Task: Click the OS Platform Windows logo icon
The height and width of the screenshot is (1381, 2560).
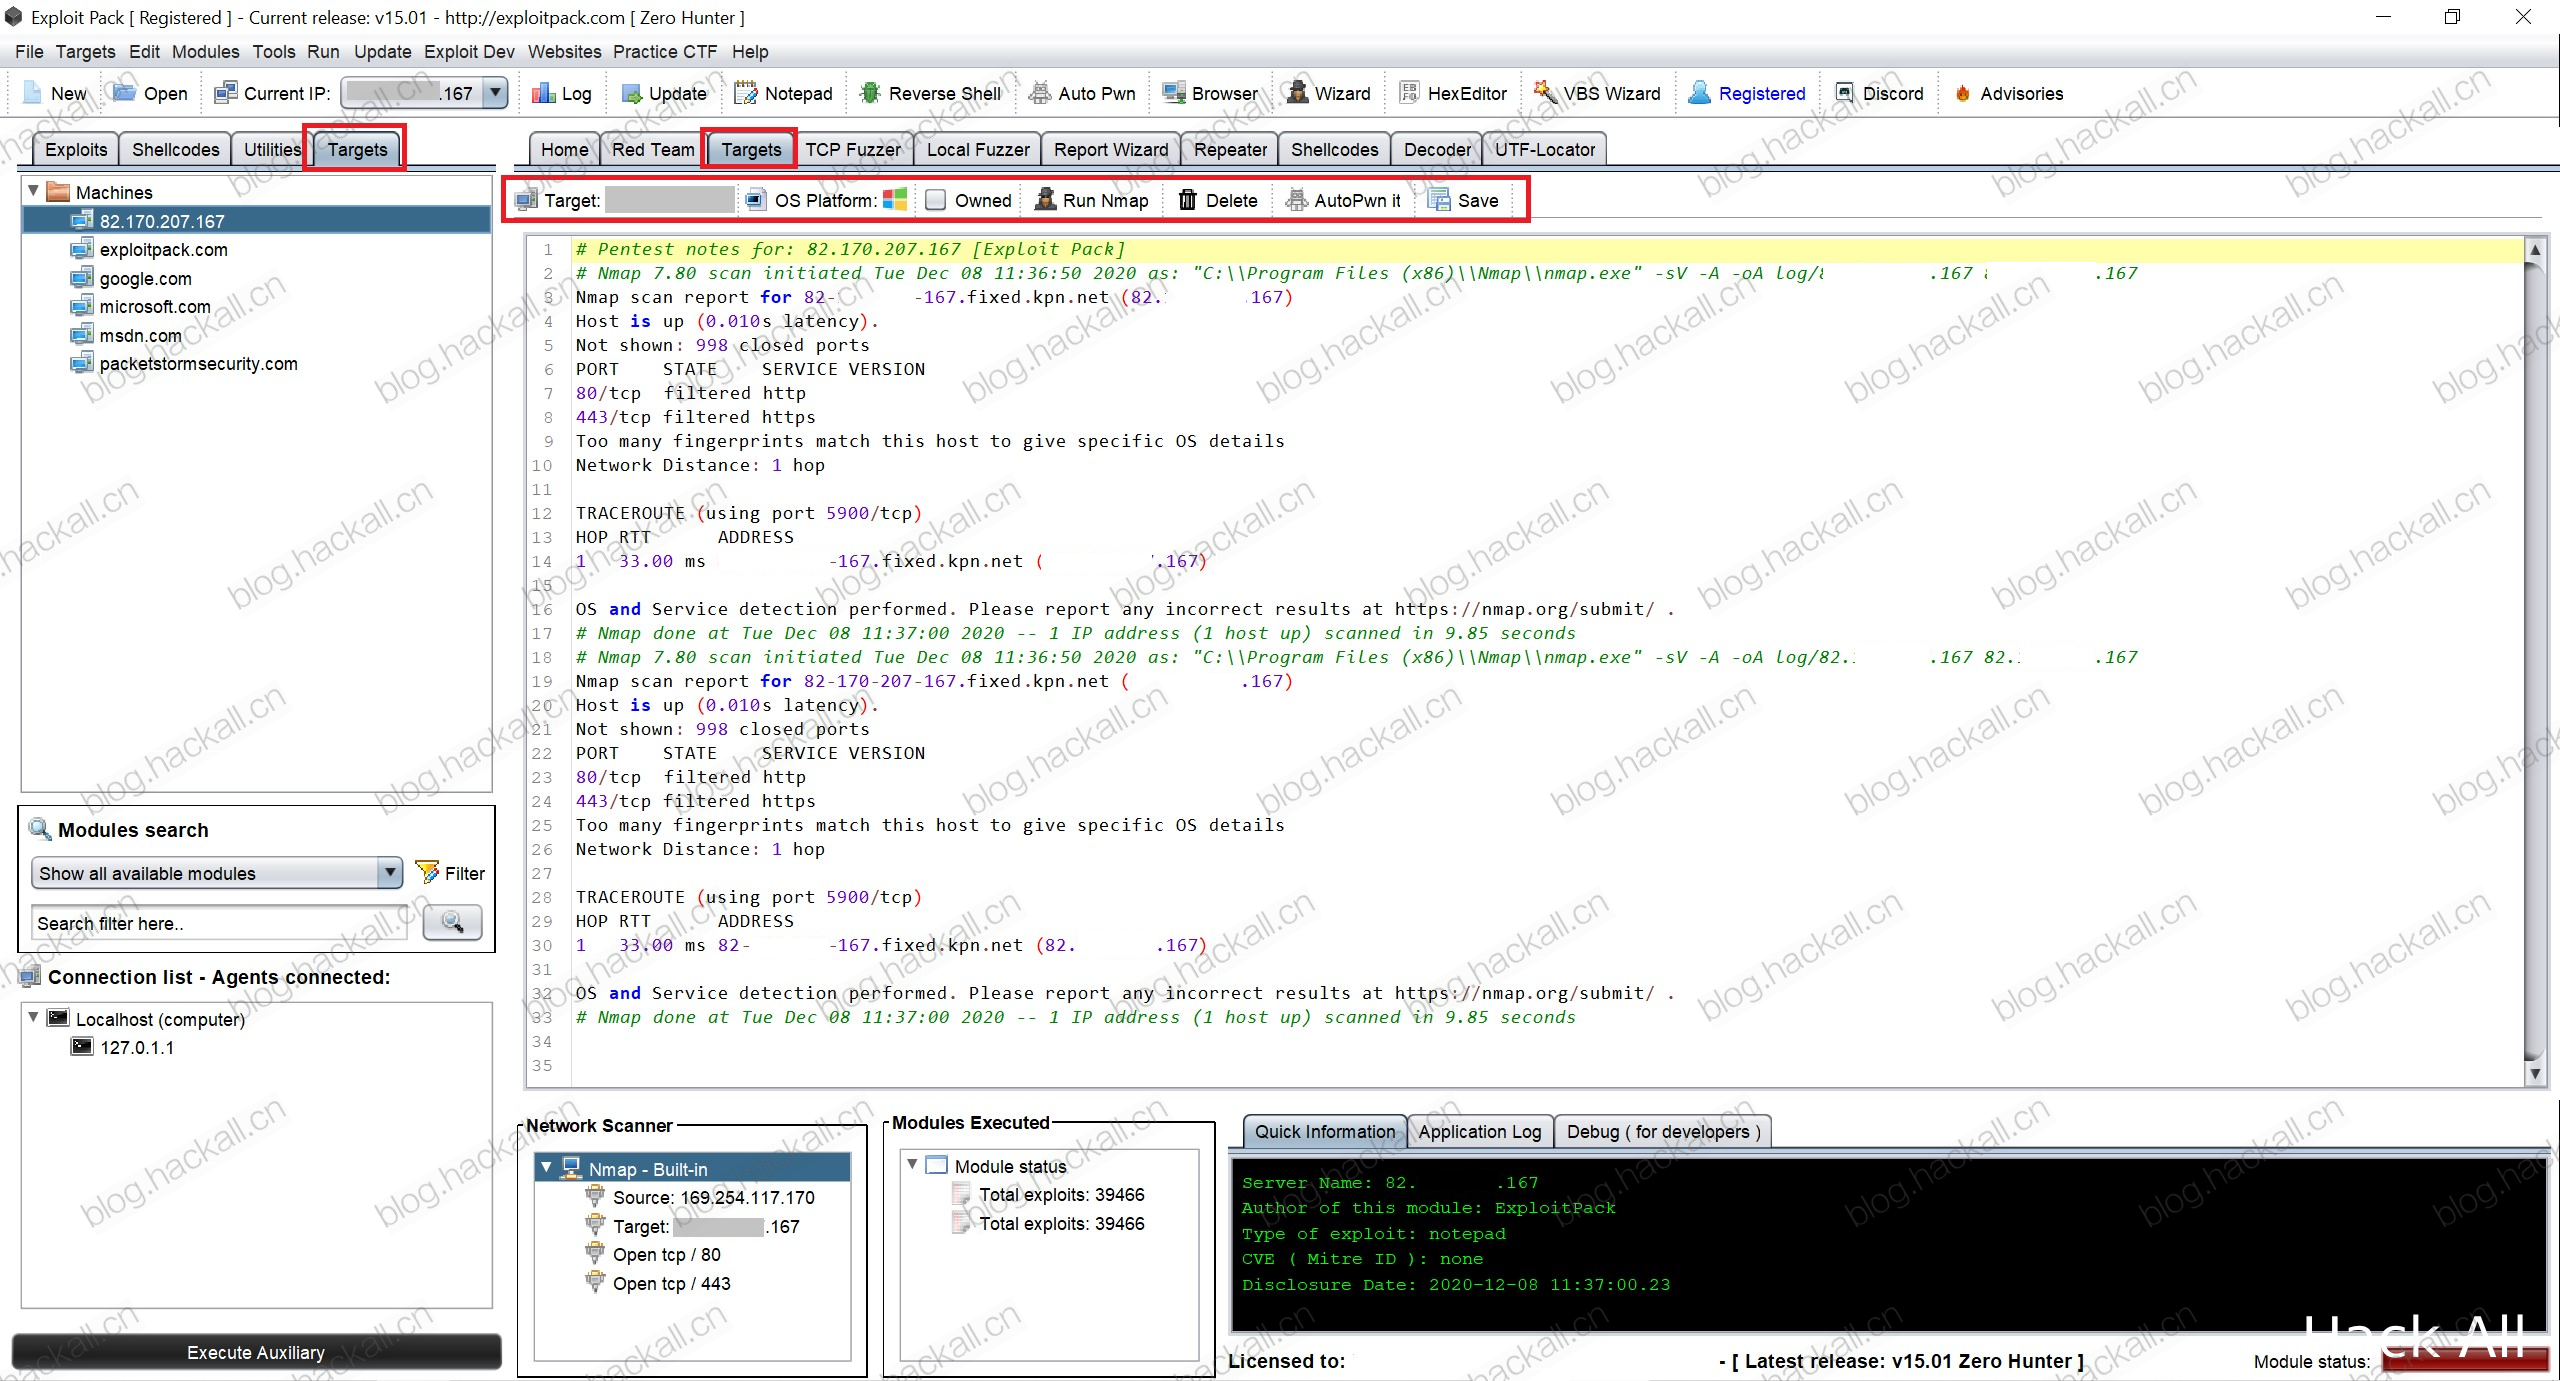Action: pos(895,200)
